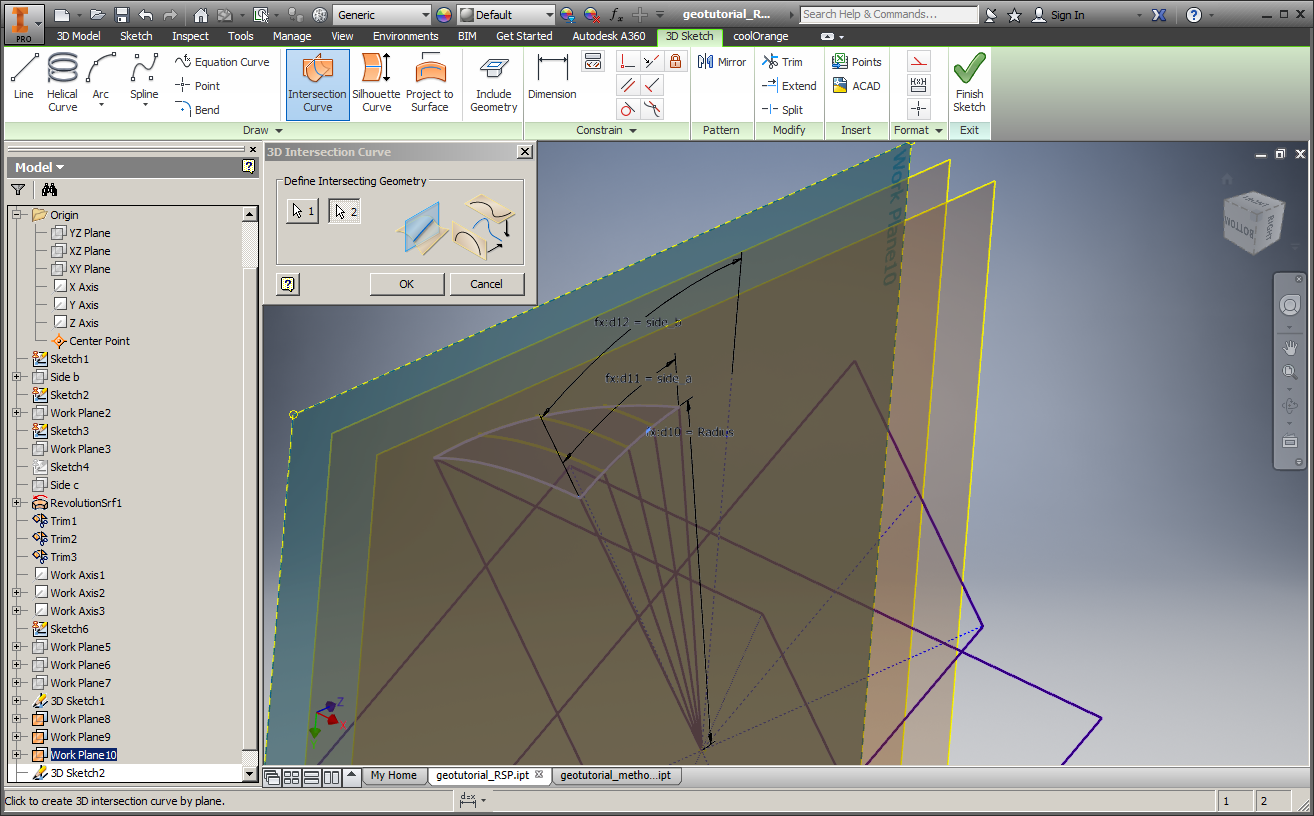Click Sign In
Screen dimensions: 1314x816
[x=1058, y=15]
